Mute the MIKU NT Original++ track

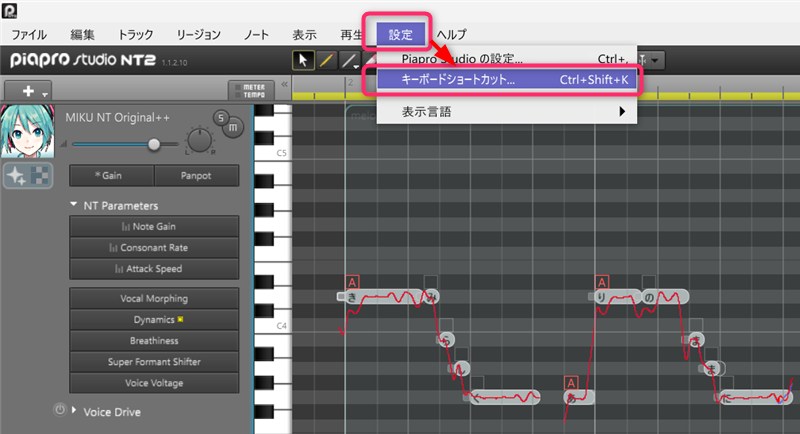click(x=233, y=127)
